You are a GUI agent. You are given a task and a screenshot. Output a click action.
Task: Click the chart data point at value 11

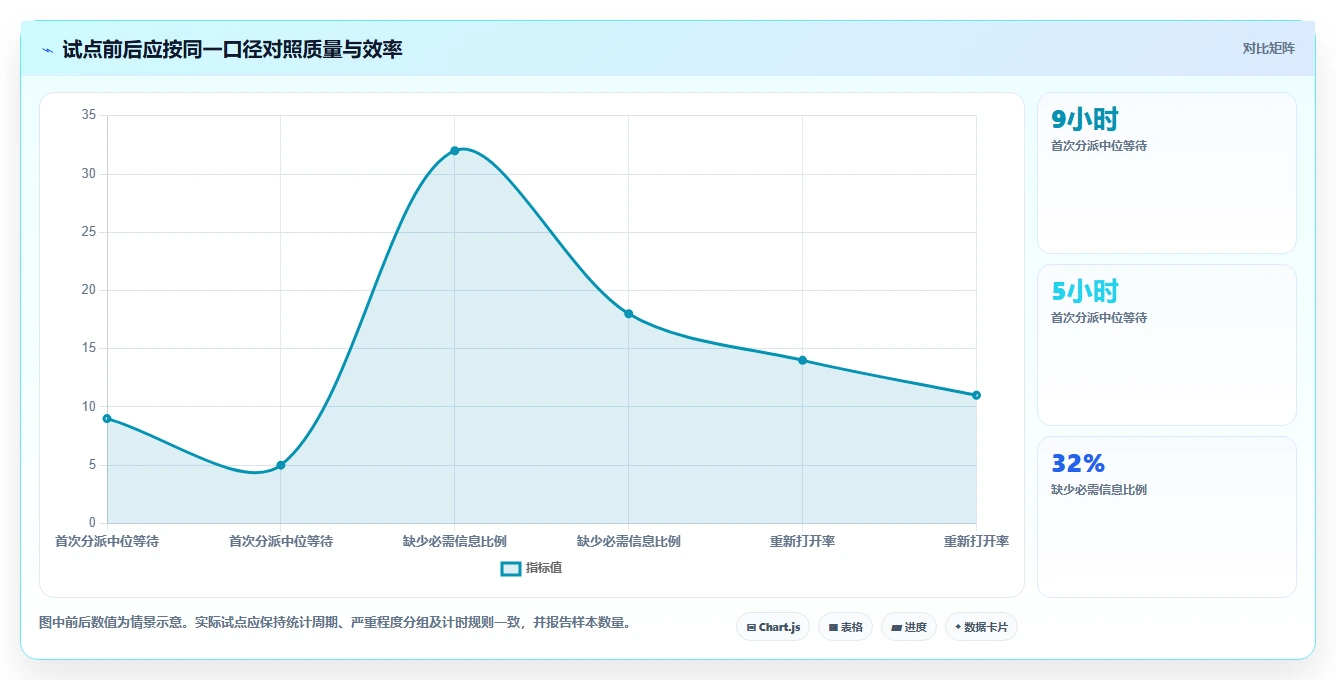coord(976,395)
